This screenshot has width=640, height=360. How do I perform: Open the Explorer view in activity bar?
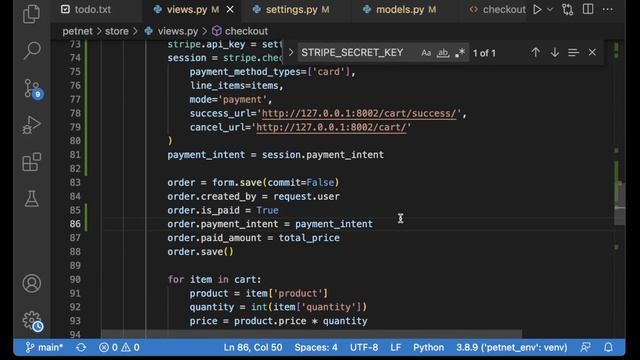(31, 14)
